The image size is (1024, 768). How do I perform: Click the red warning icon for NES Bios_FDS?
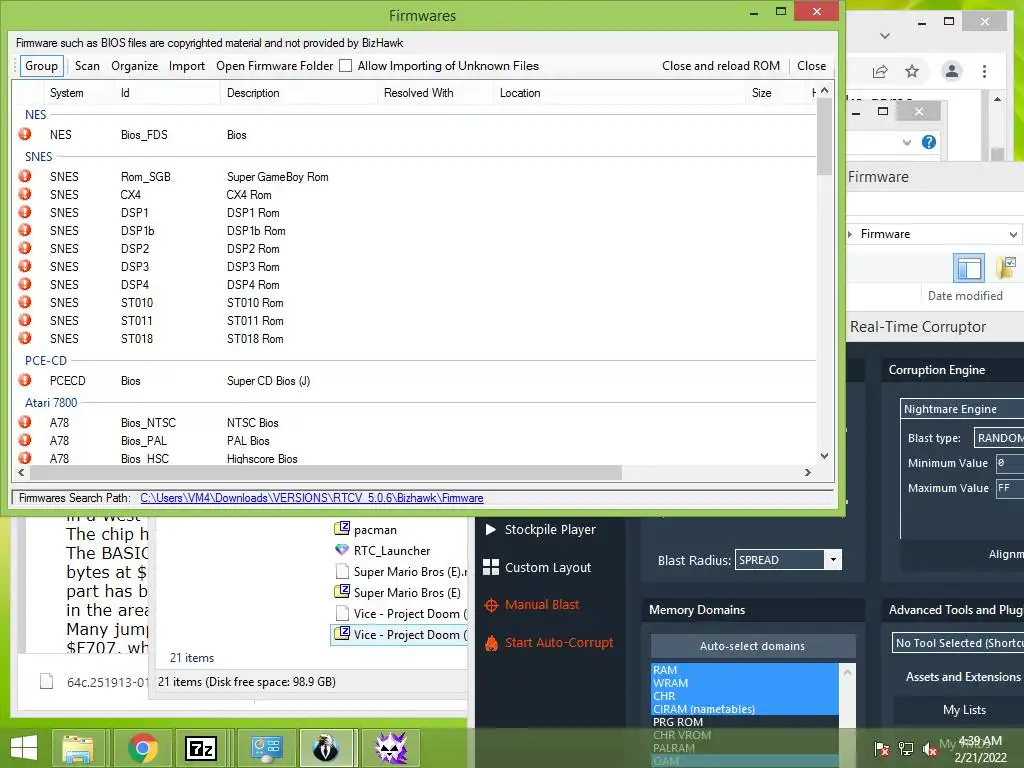(25, 134)
